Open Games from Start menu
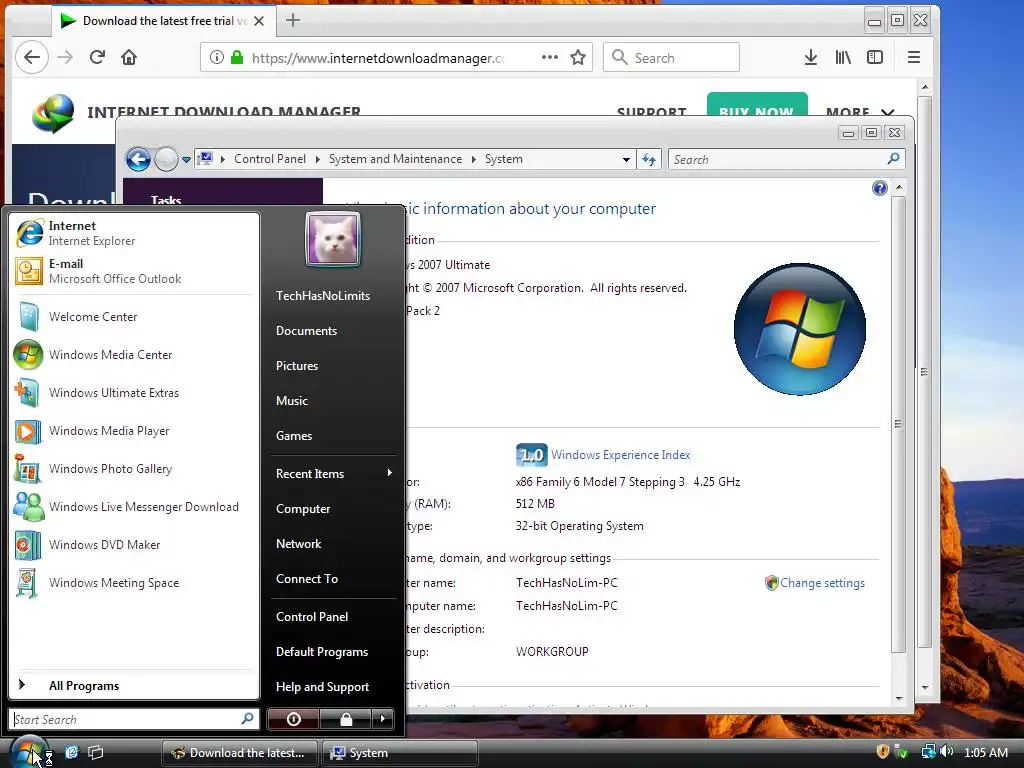The image size is (1024, 768). pyautogui.click(x=294, y=436)
